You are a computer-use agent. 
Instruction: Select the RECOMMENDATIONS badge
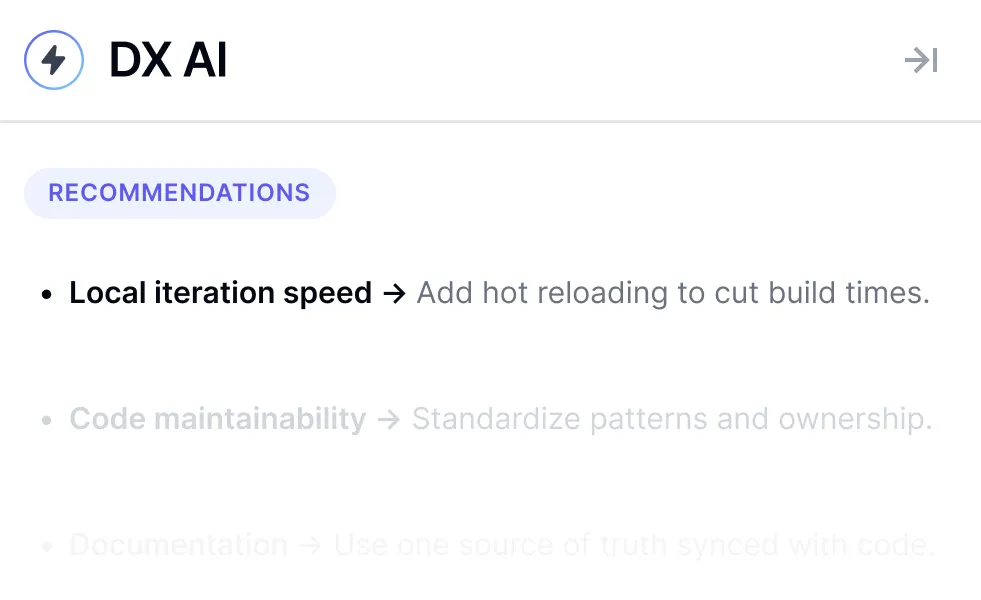pos(179,193)
